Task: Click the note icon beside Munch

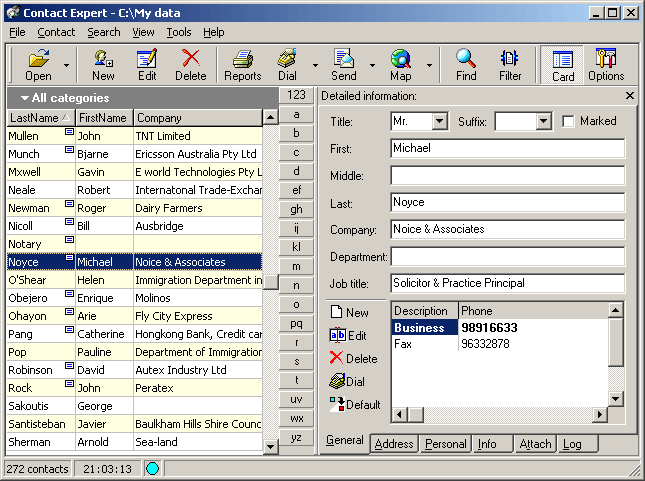Action: tap(70, 150)
